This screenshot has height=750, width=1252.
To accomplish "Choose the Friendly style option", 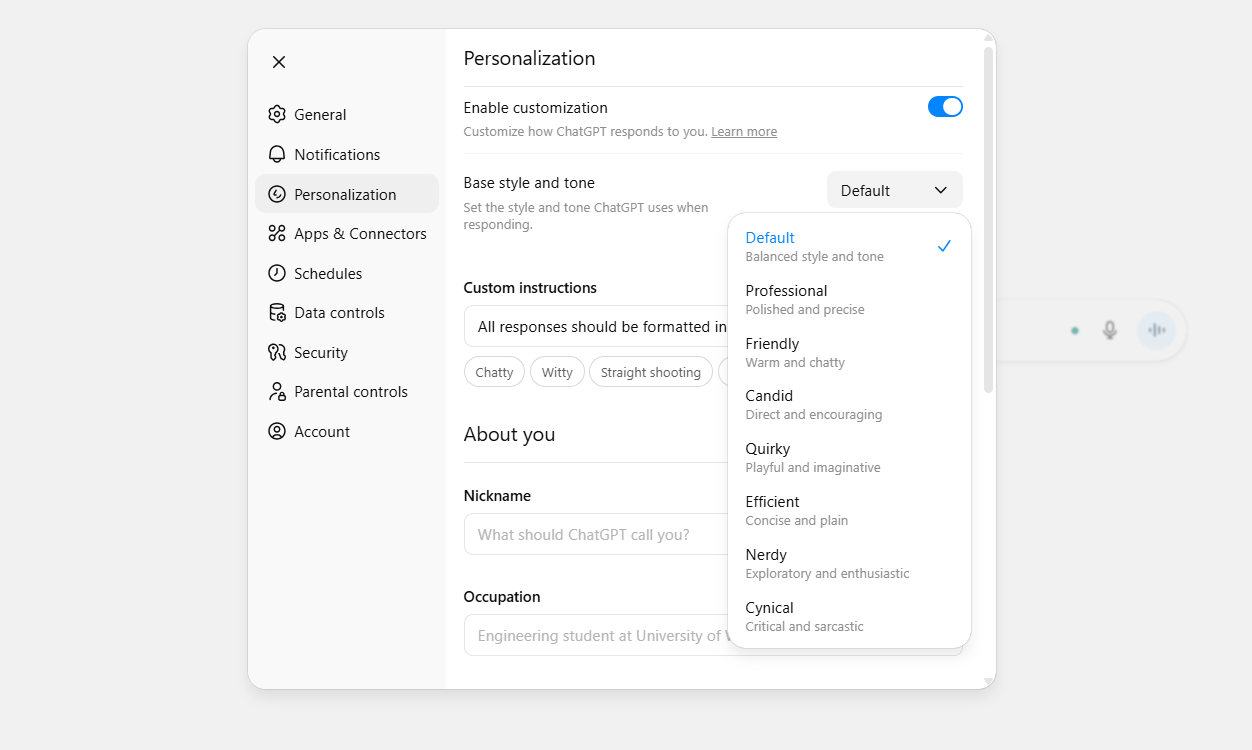I will tap(849, 352).
